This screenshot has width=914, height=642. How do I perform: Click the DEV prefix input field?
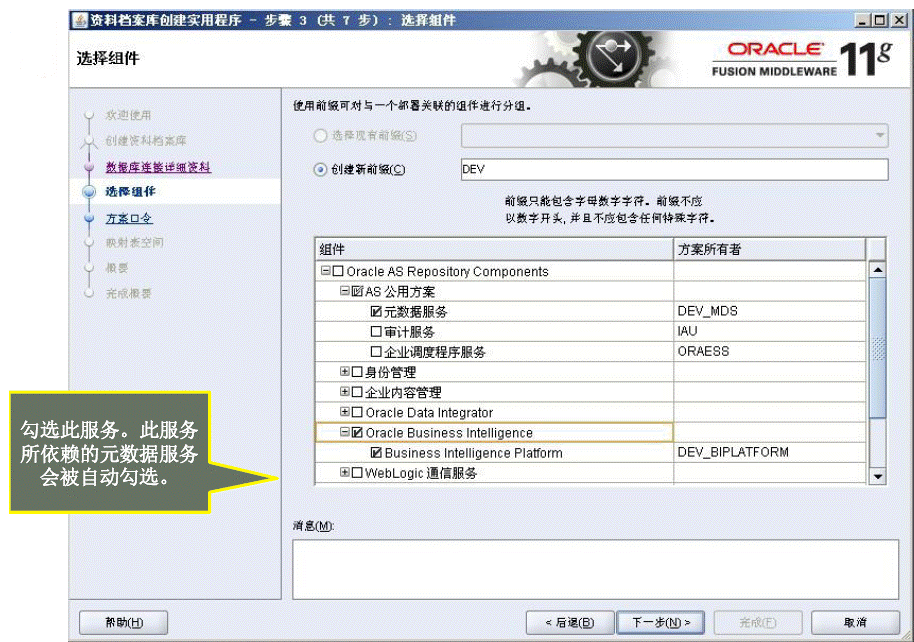[x=674, y=170]
